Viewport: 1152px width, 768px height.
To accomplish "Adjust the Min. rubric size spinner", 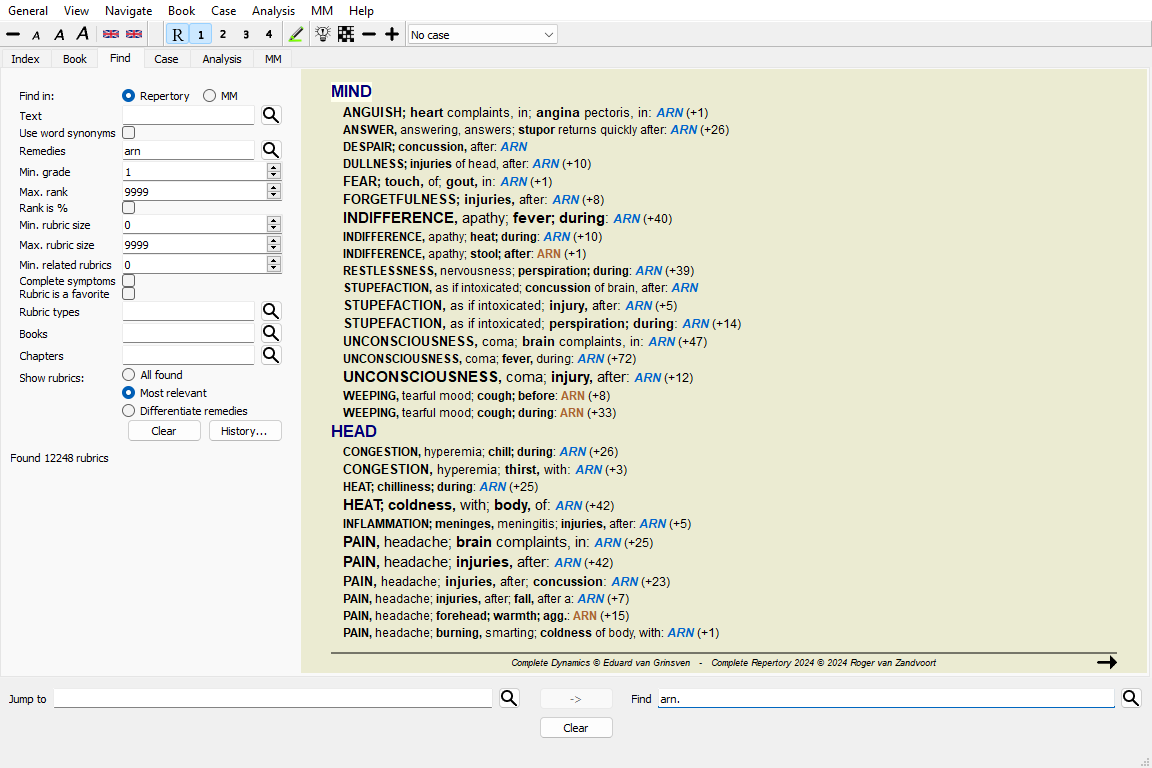I will point(274,224).
